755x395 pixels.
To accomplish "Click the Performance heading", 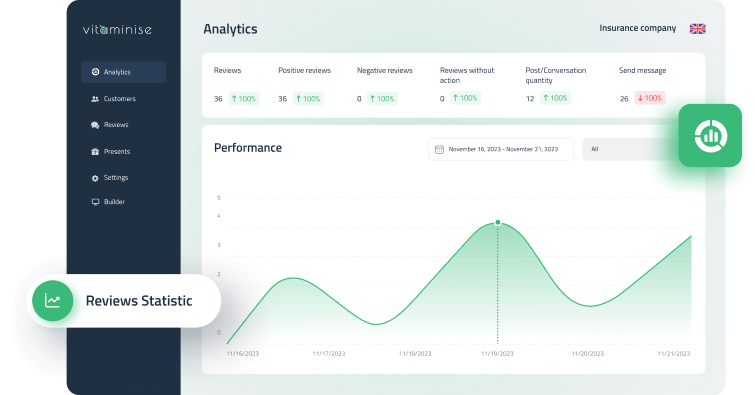I will pos(248,148).
